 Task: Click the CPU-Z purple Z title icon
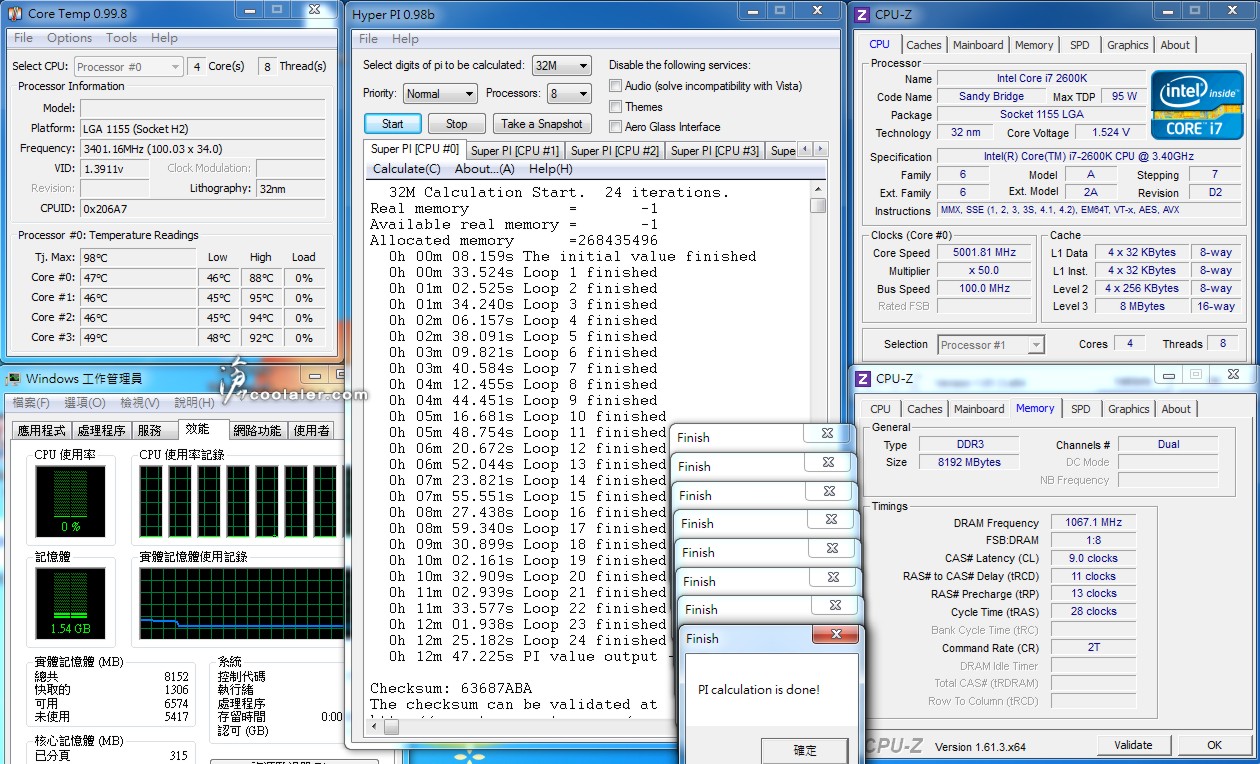[862, 14]
